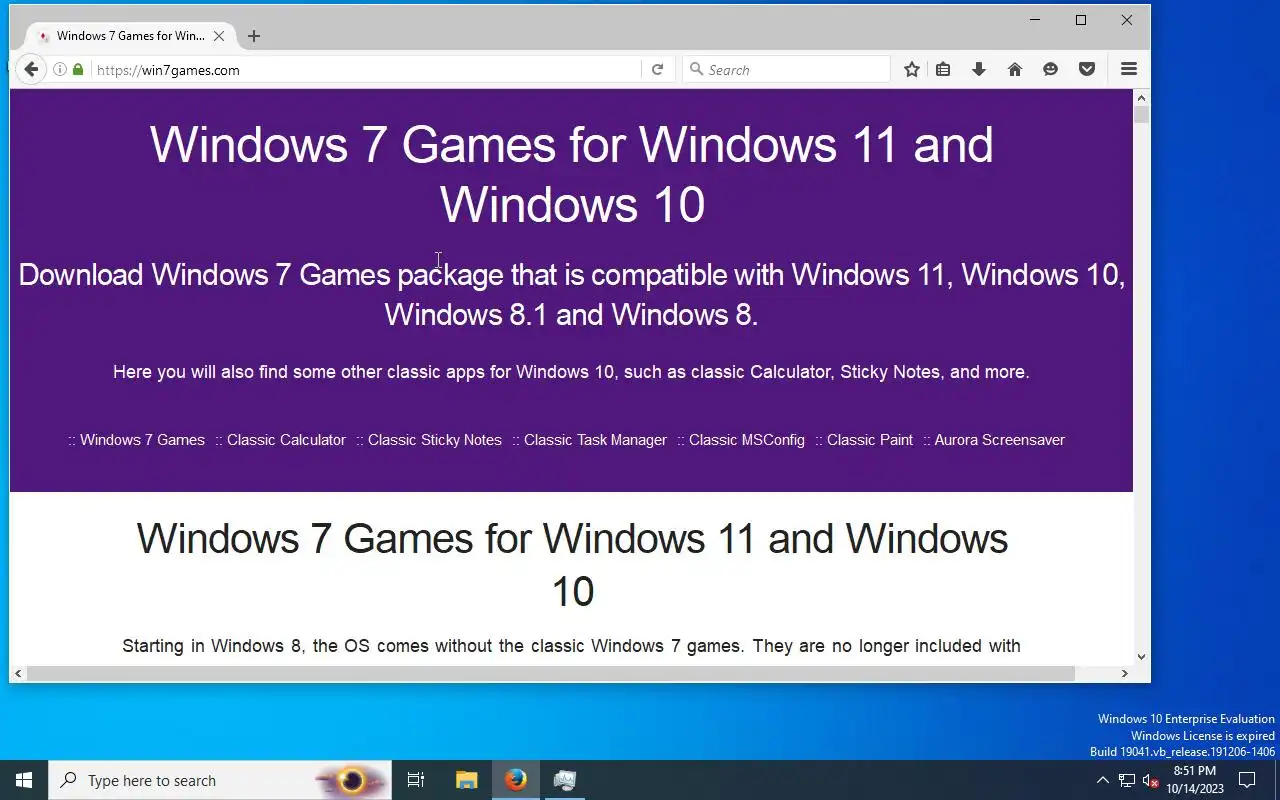Click the green padlock security icon
The width and height of the screenshot is (1280, 800).
coord(78,70)
